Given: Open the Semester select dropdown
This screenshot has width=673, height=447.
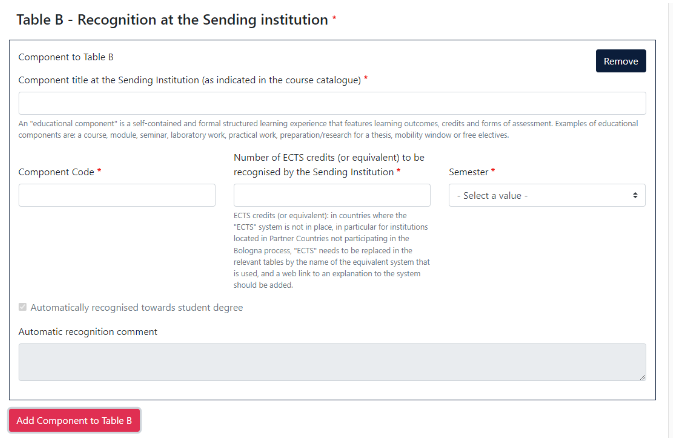Looking at the screenshot, I should click(x=547, y=195).
